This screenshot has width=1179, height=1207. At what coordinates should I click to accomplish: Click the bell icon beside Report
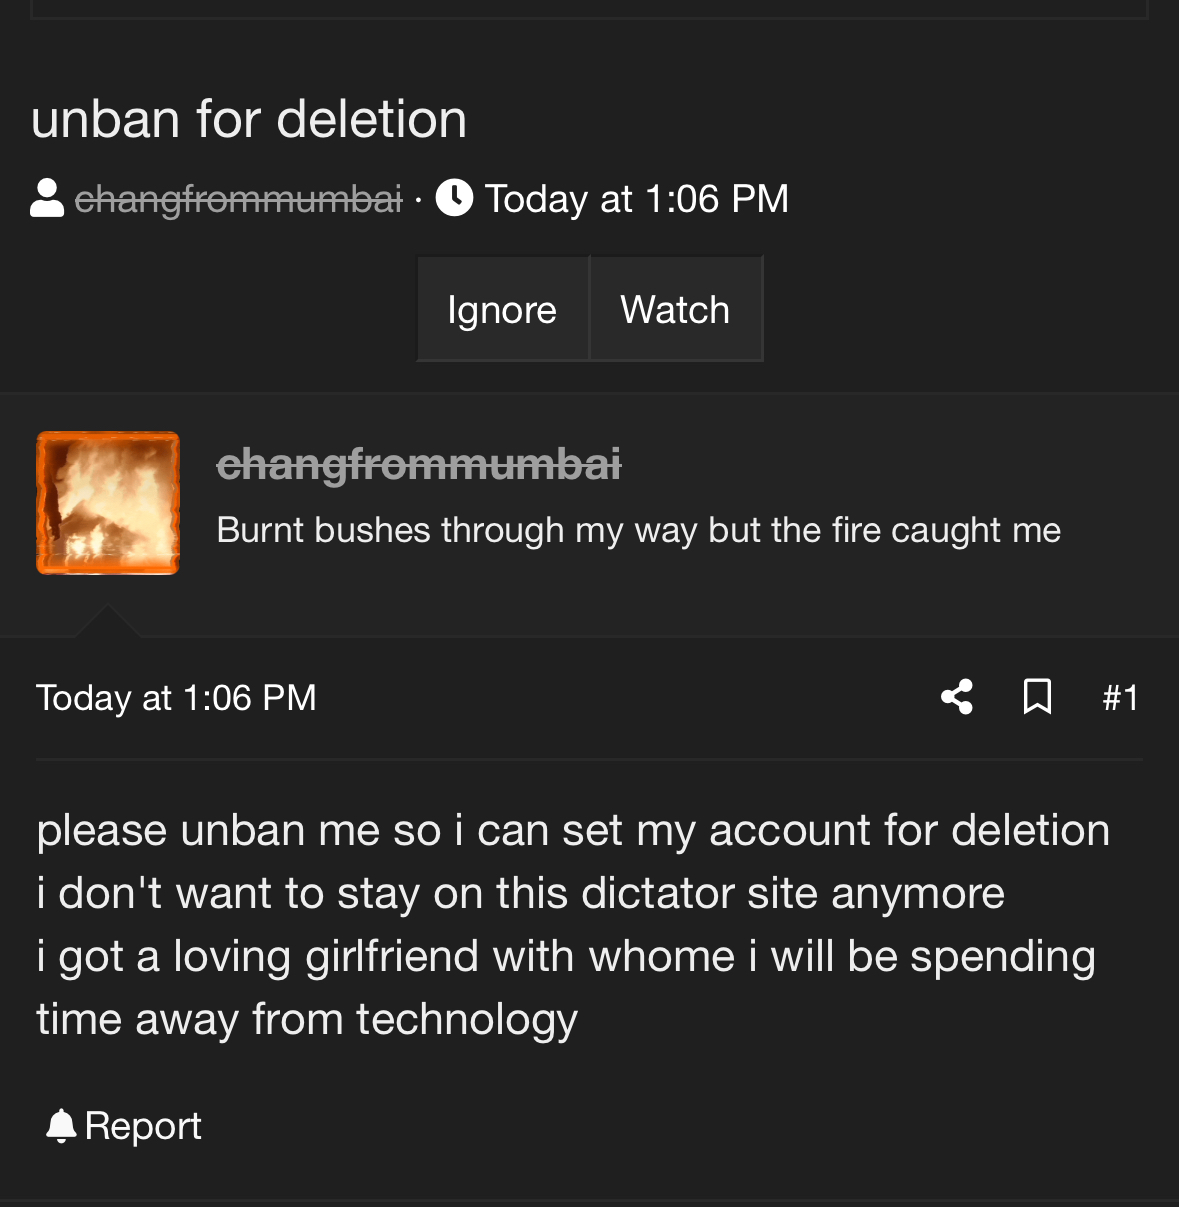pos(61,1126)
